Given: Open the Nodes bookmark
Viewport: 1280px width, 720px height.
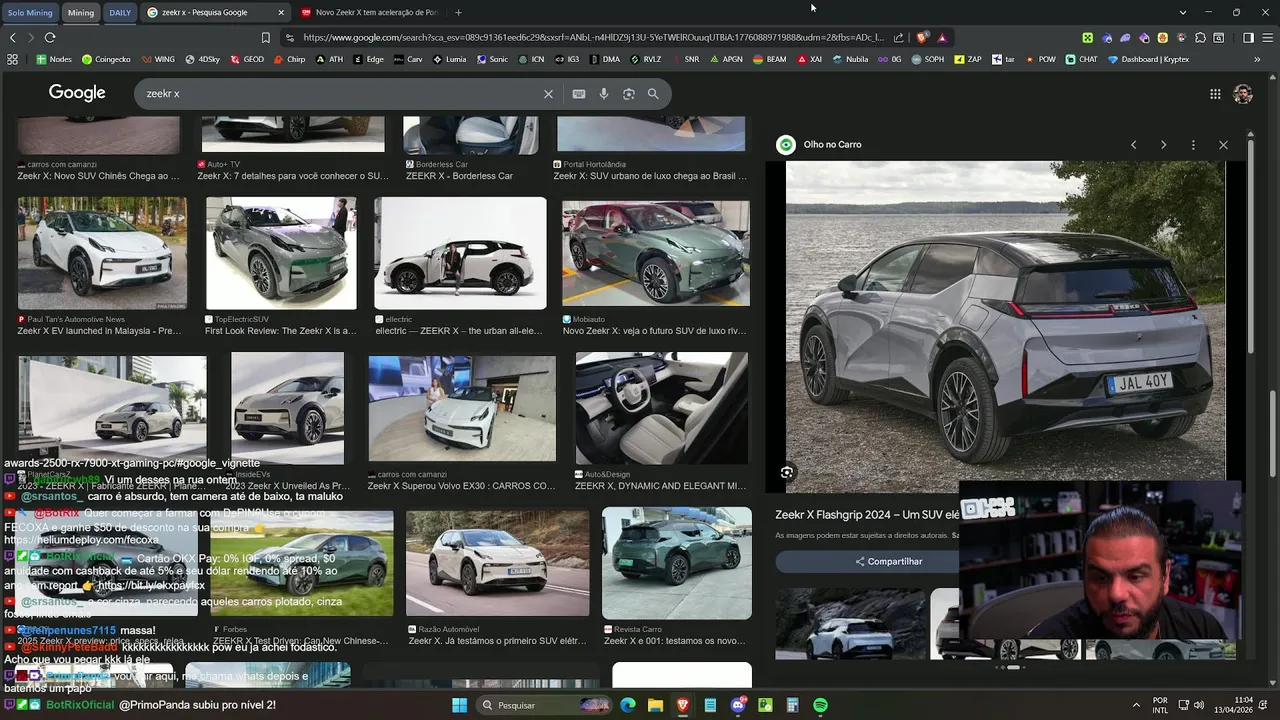Looking at the screenshot, I should (54, 59).
